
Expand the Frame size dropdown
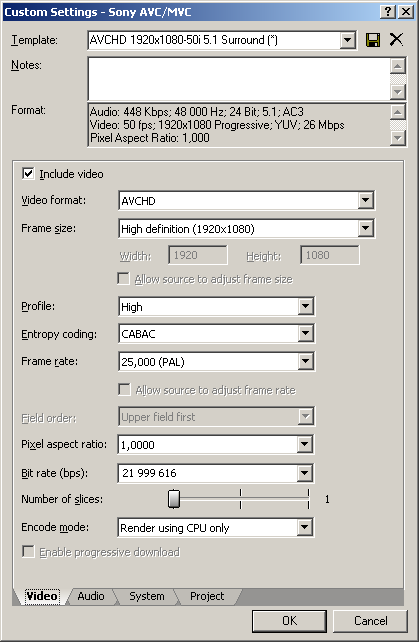[x=365, y=228]
